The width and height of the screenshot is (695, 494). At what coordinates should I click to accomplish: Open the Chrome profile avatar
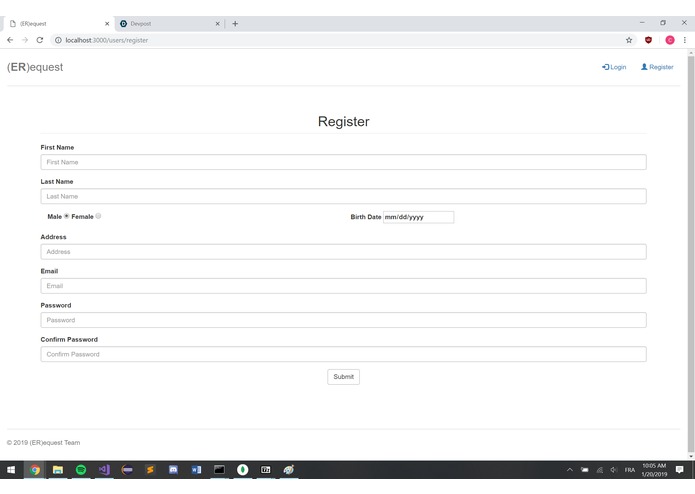[x=670, y=40]
